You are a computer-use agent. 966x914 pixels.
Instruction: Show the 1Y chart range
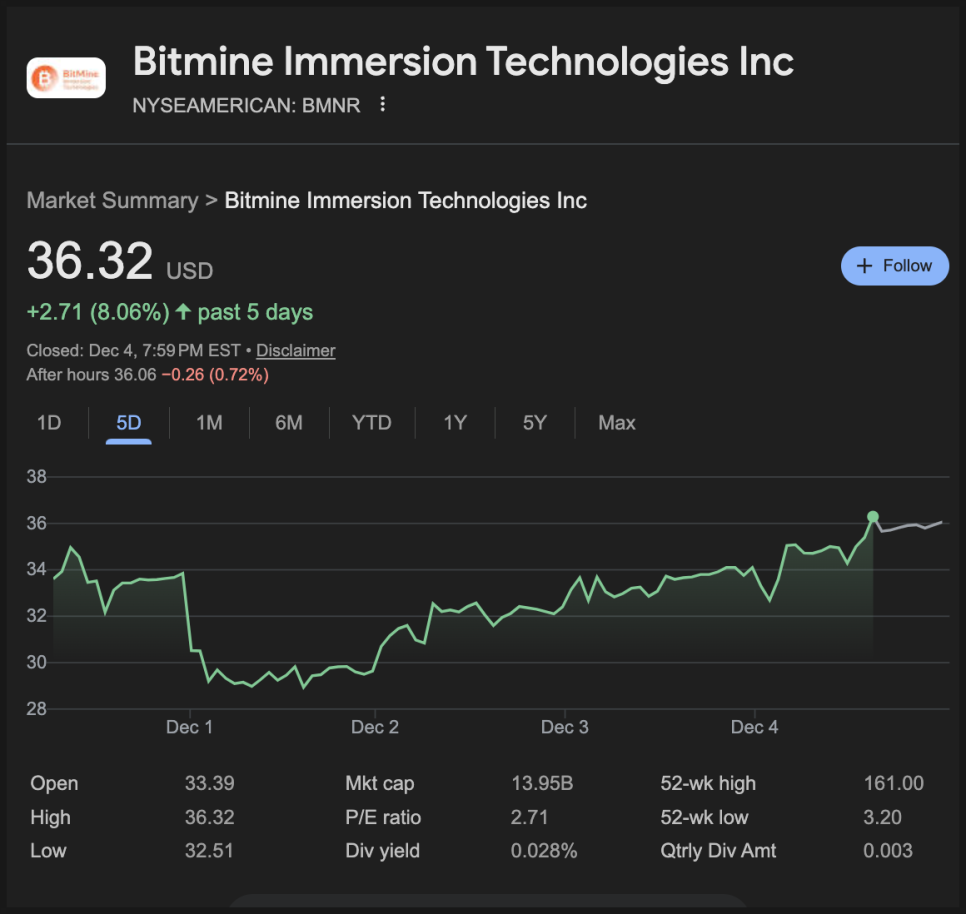(x=455, y=423)
